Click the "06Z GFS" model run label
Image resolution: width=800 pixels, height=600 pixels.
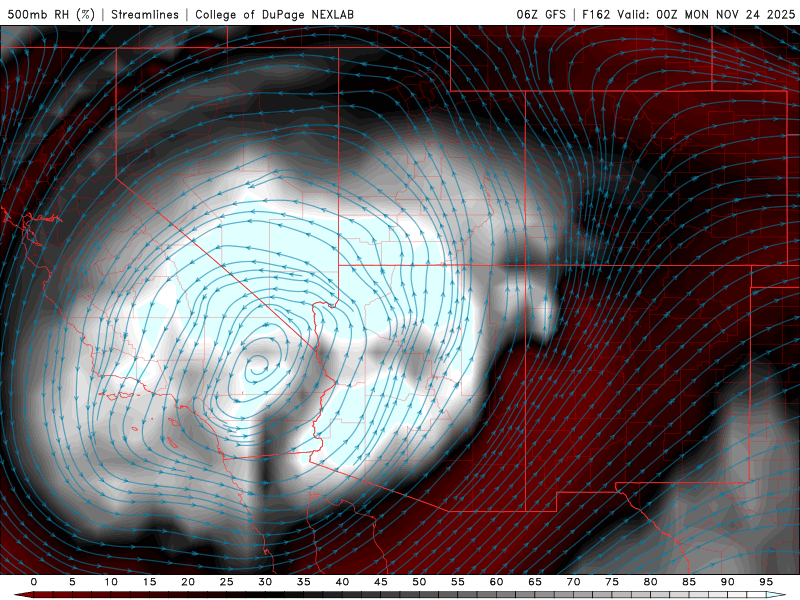(541, 14)
